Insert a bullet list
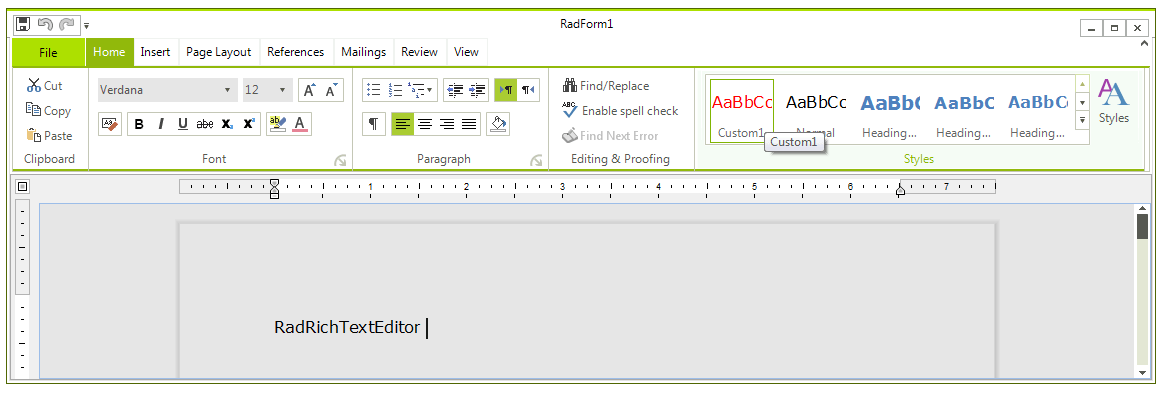The height and width of the screenshot is (396, 1169). 374,90
